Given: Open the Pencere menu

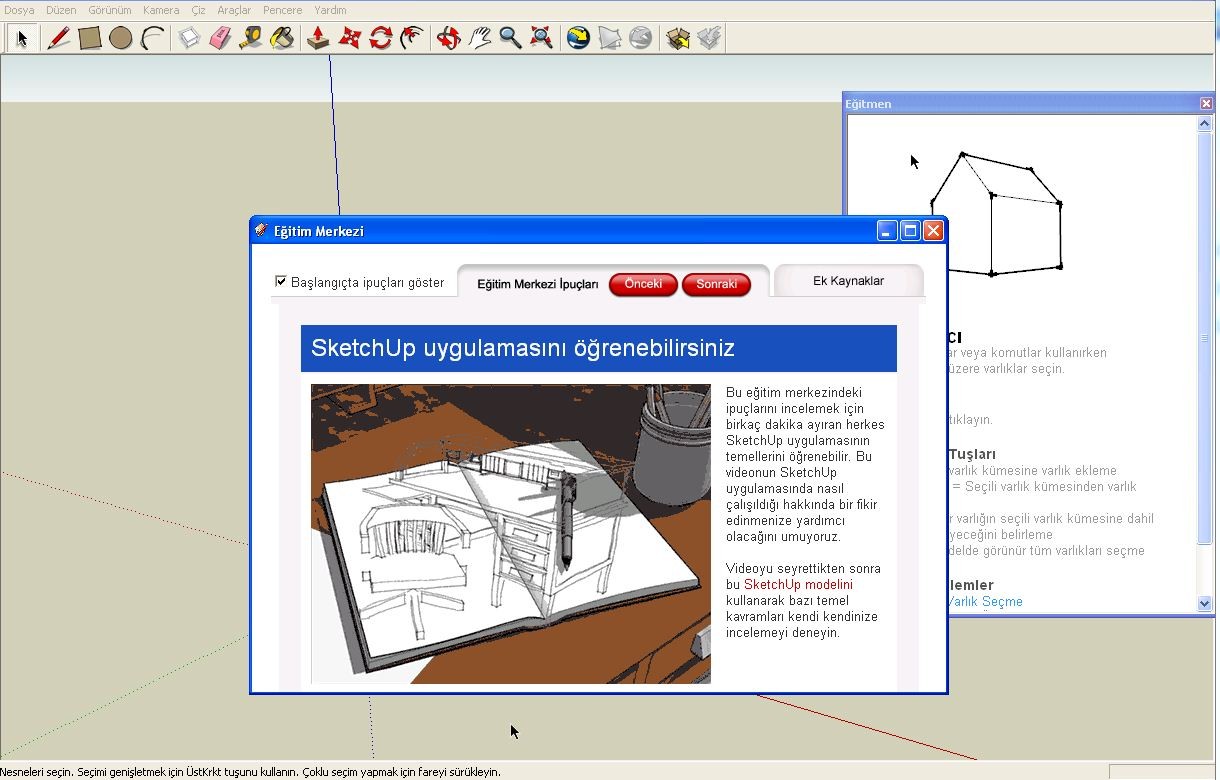Looking at the screenshot, I should [x=283, y=10].
